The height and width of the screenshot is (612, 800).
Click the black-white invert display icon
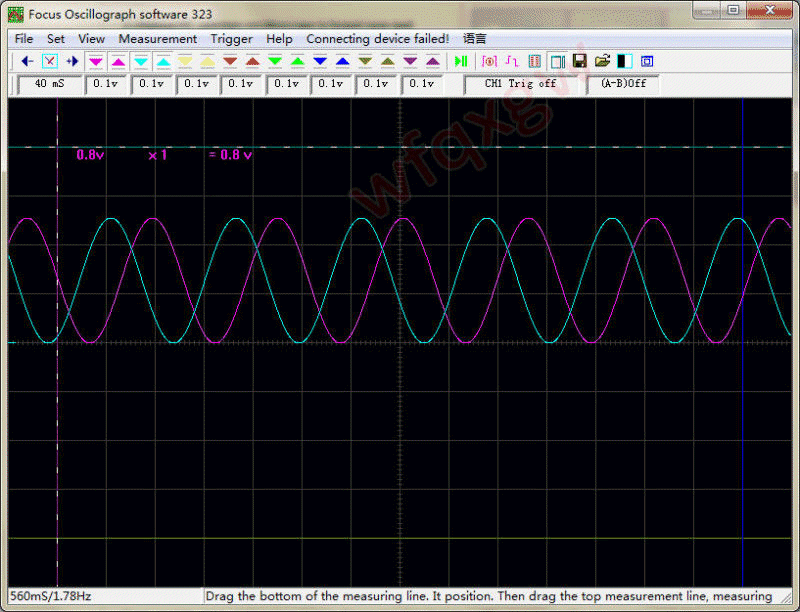[624, 61]
